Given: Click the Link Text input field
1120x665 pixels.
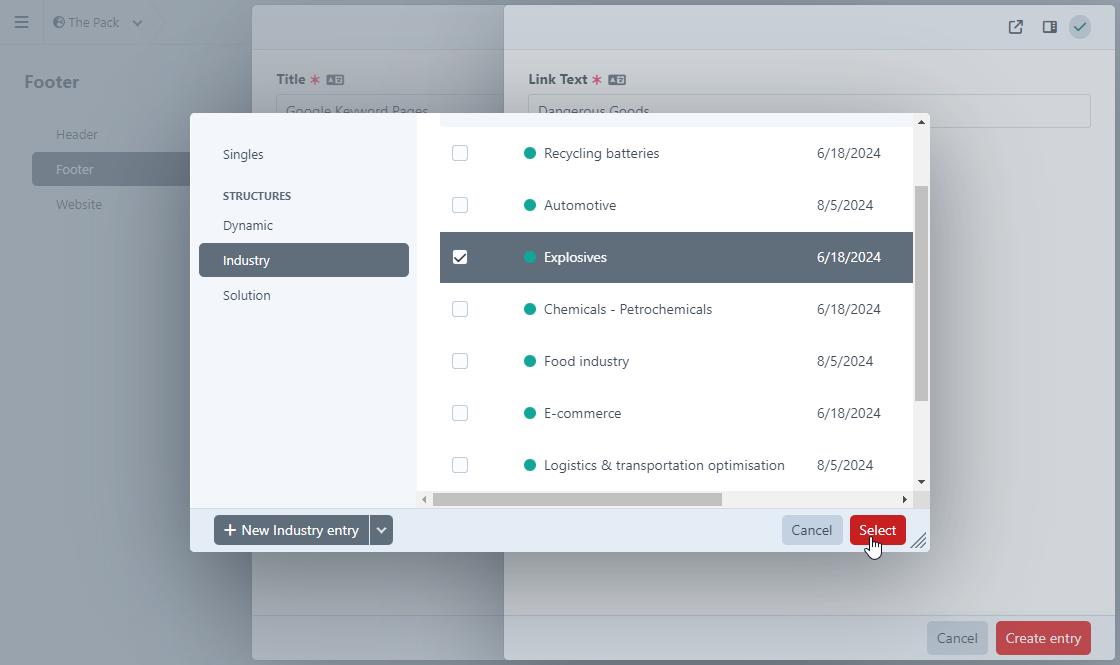Looking at the screenshot, I should point(808,111).
